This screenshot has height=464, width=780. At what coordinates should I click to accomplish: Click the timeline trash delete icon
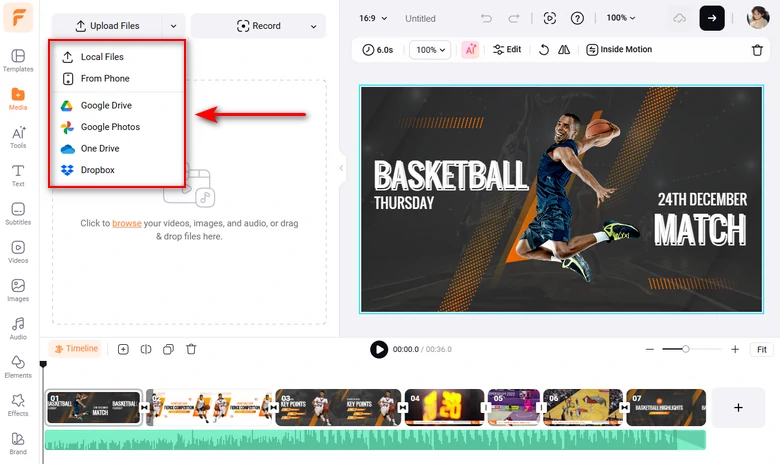pos(191,349)
